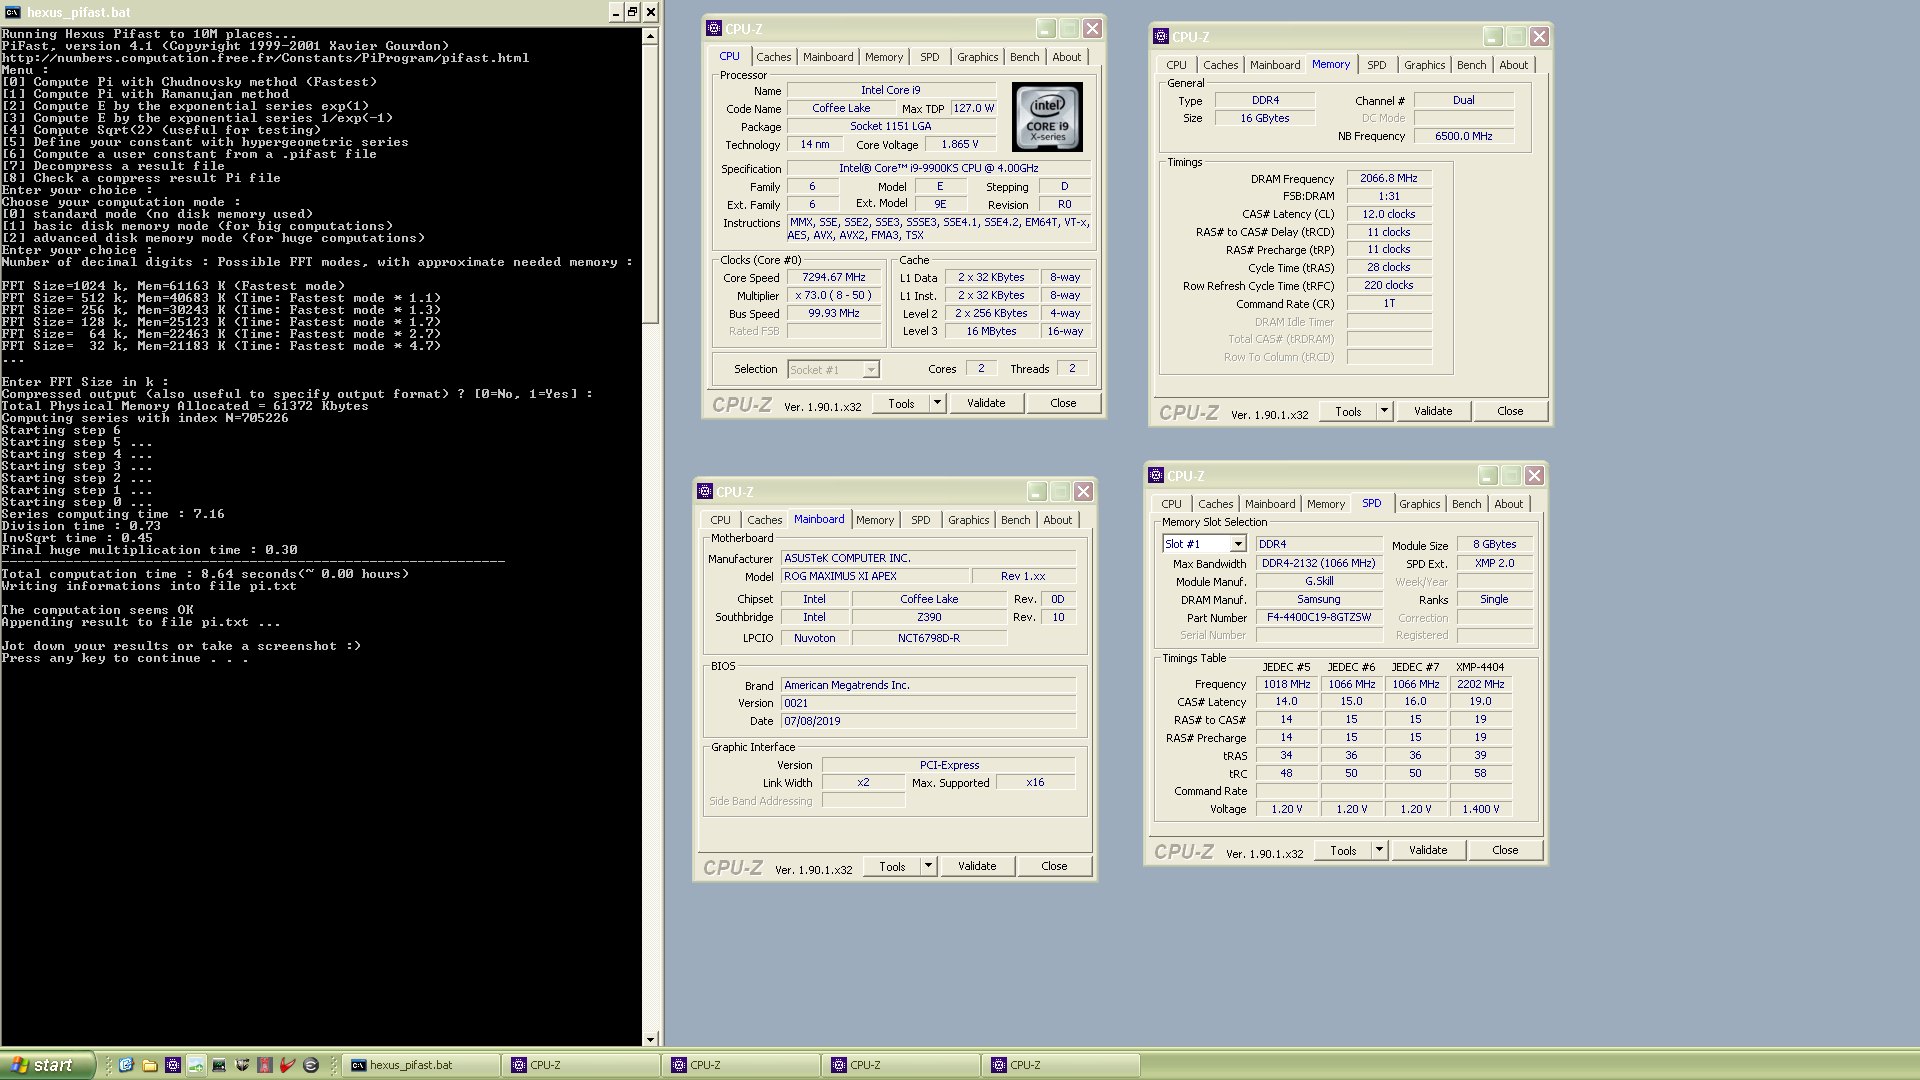Click the console scrollbar up arrow

(x=650, y=36)
